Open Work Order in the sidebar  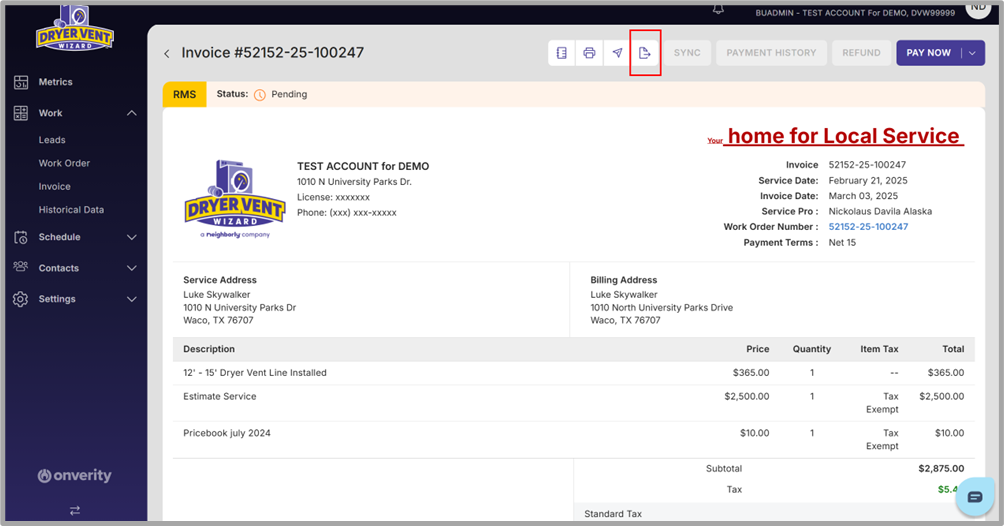[x=64, y=163]
